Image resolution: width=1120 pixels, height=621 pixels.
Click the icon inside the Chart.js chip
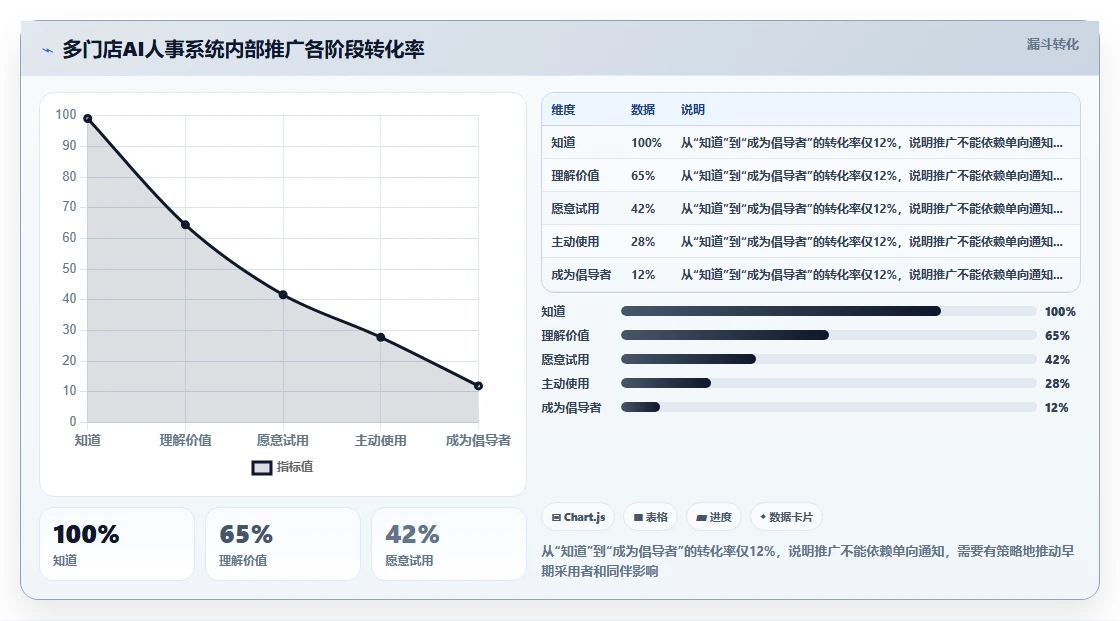point(556,517)
